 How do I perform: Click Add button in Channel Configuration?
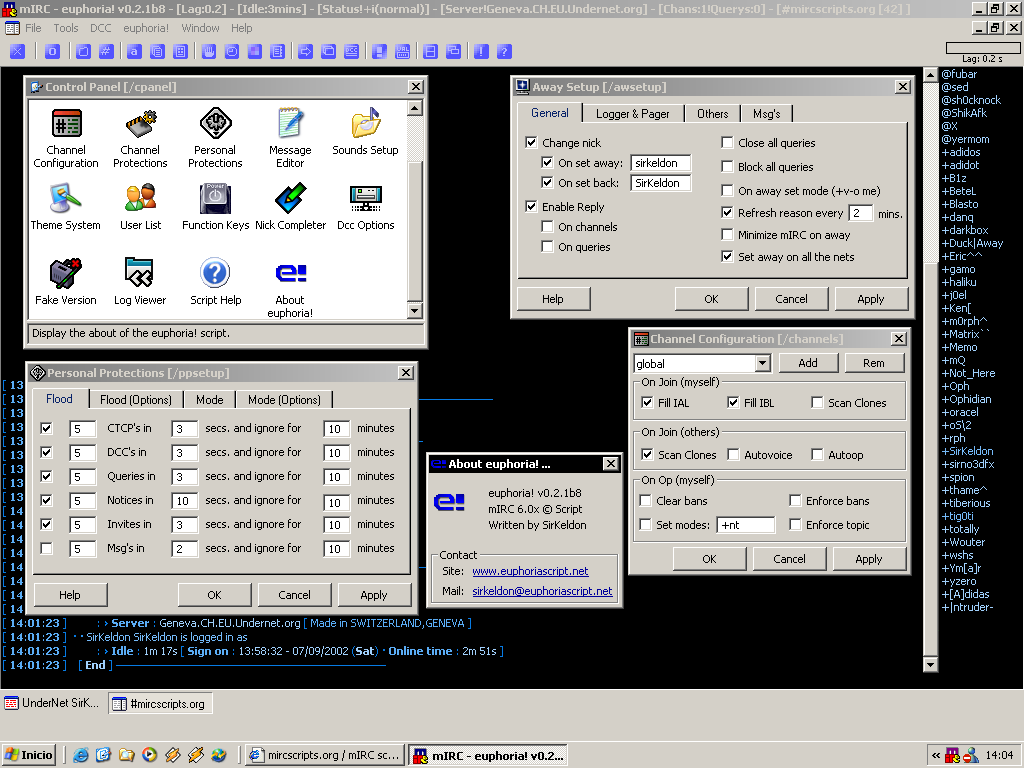[808, 363]
